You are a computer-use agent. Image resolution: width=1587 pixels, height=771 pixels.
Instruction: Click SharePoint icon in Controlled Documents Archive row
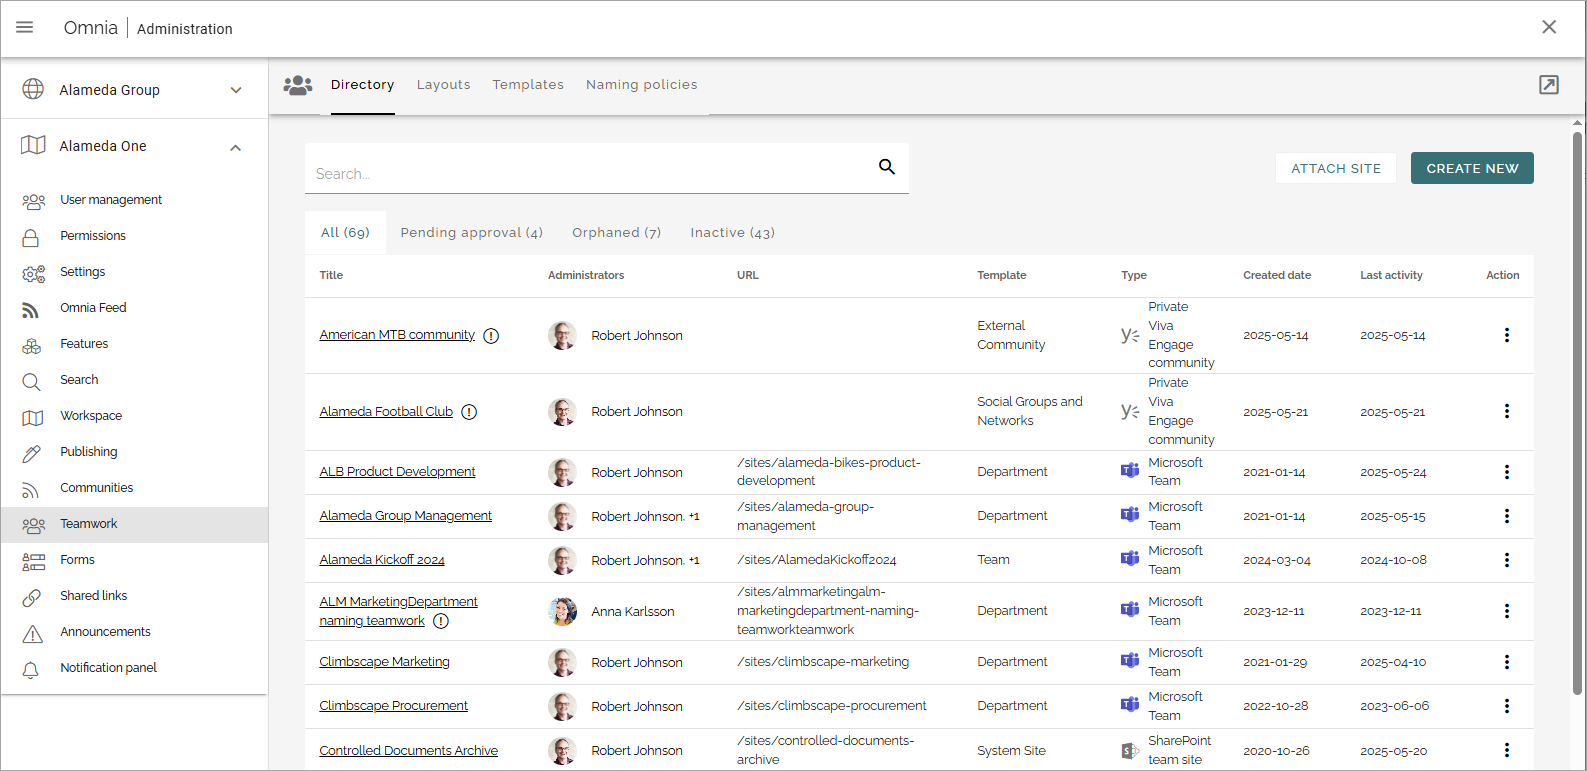pos(1130,750)
